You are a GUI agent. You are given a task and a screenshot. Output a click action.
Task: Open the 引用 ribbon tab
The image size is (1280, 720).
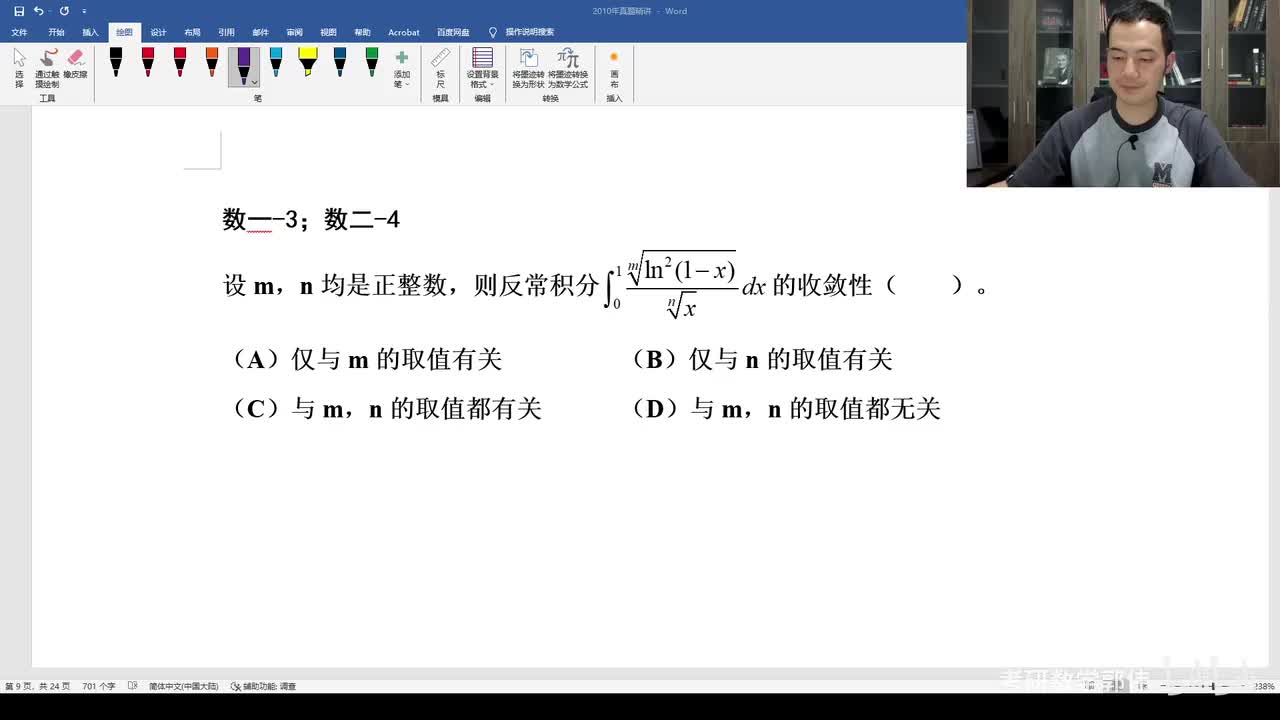(x=226, y=33)
